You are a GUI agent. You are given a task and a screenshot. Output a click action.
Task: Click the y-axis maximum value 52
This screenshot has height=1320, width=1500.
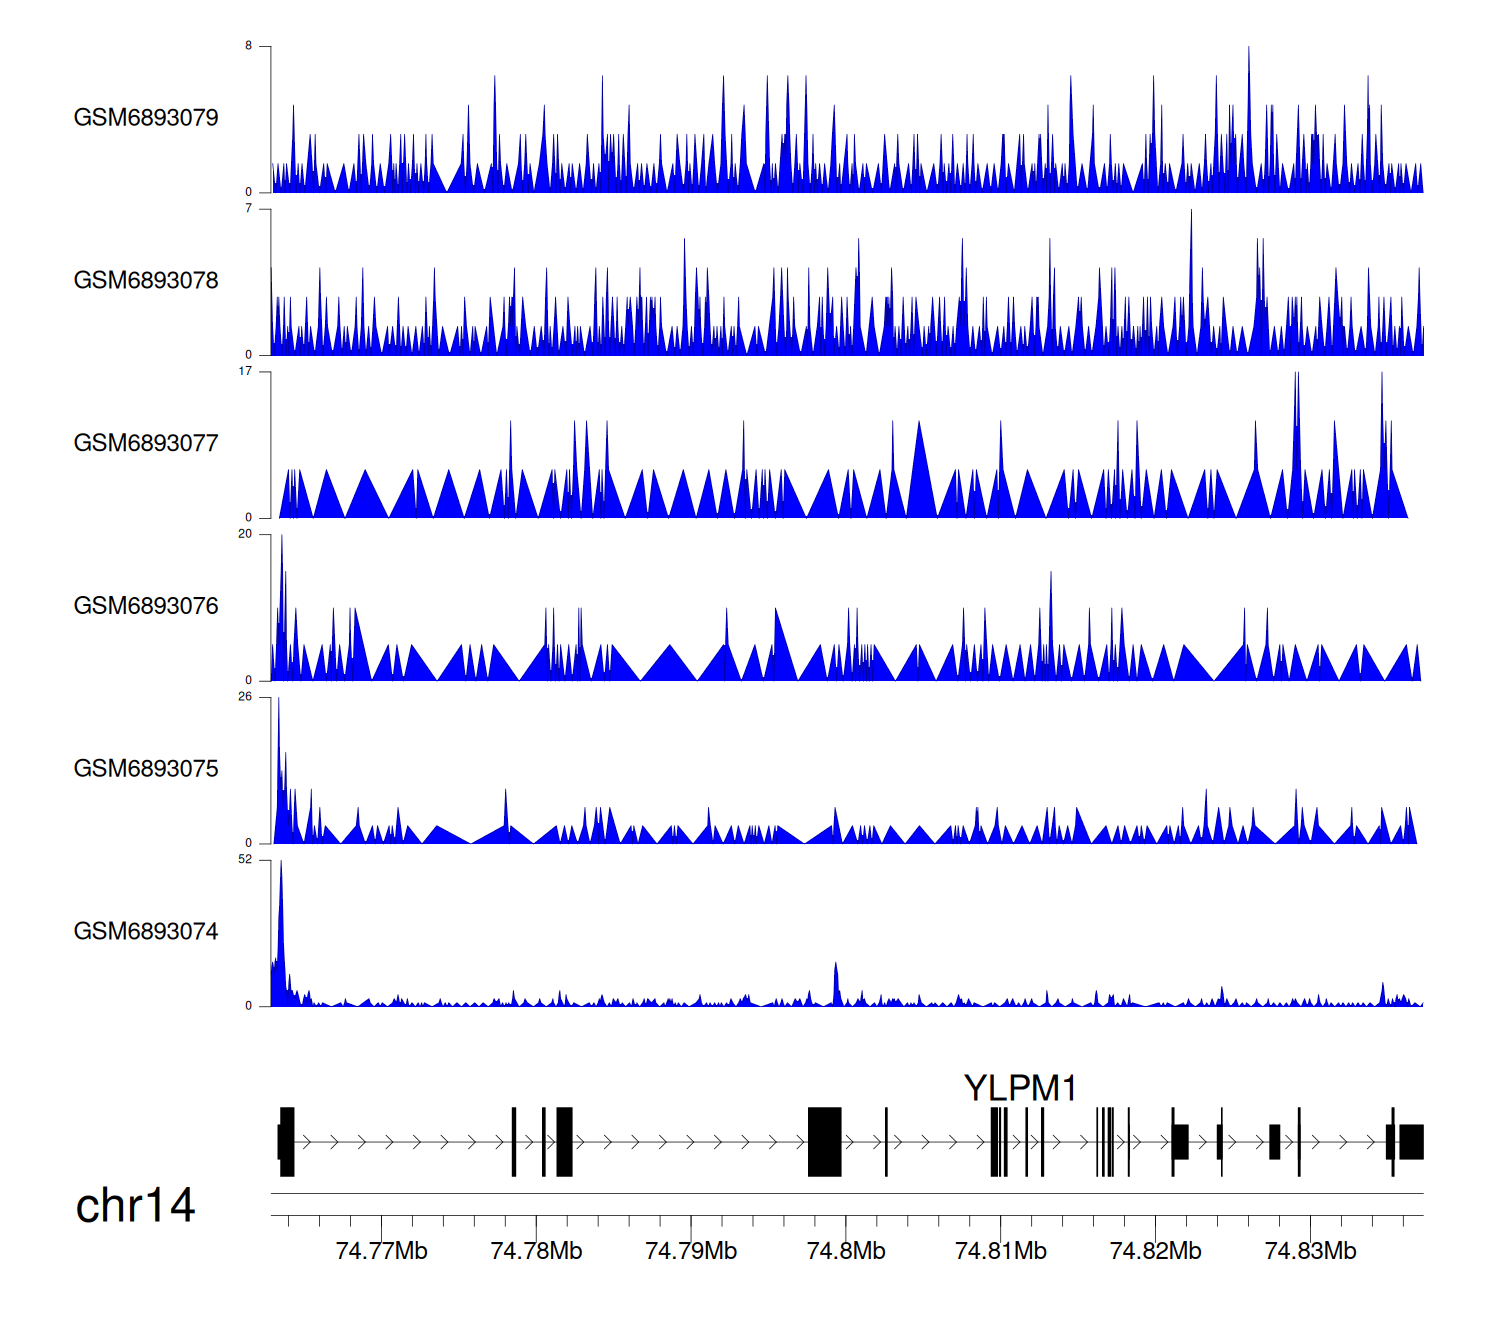coord(245,860)
